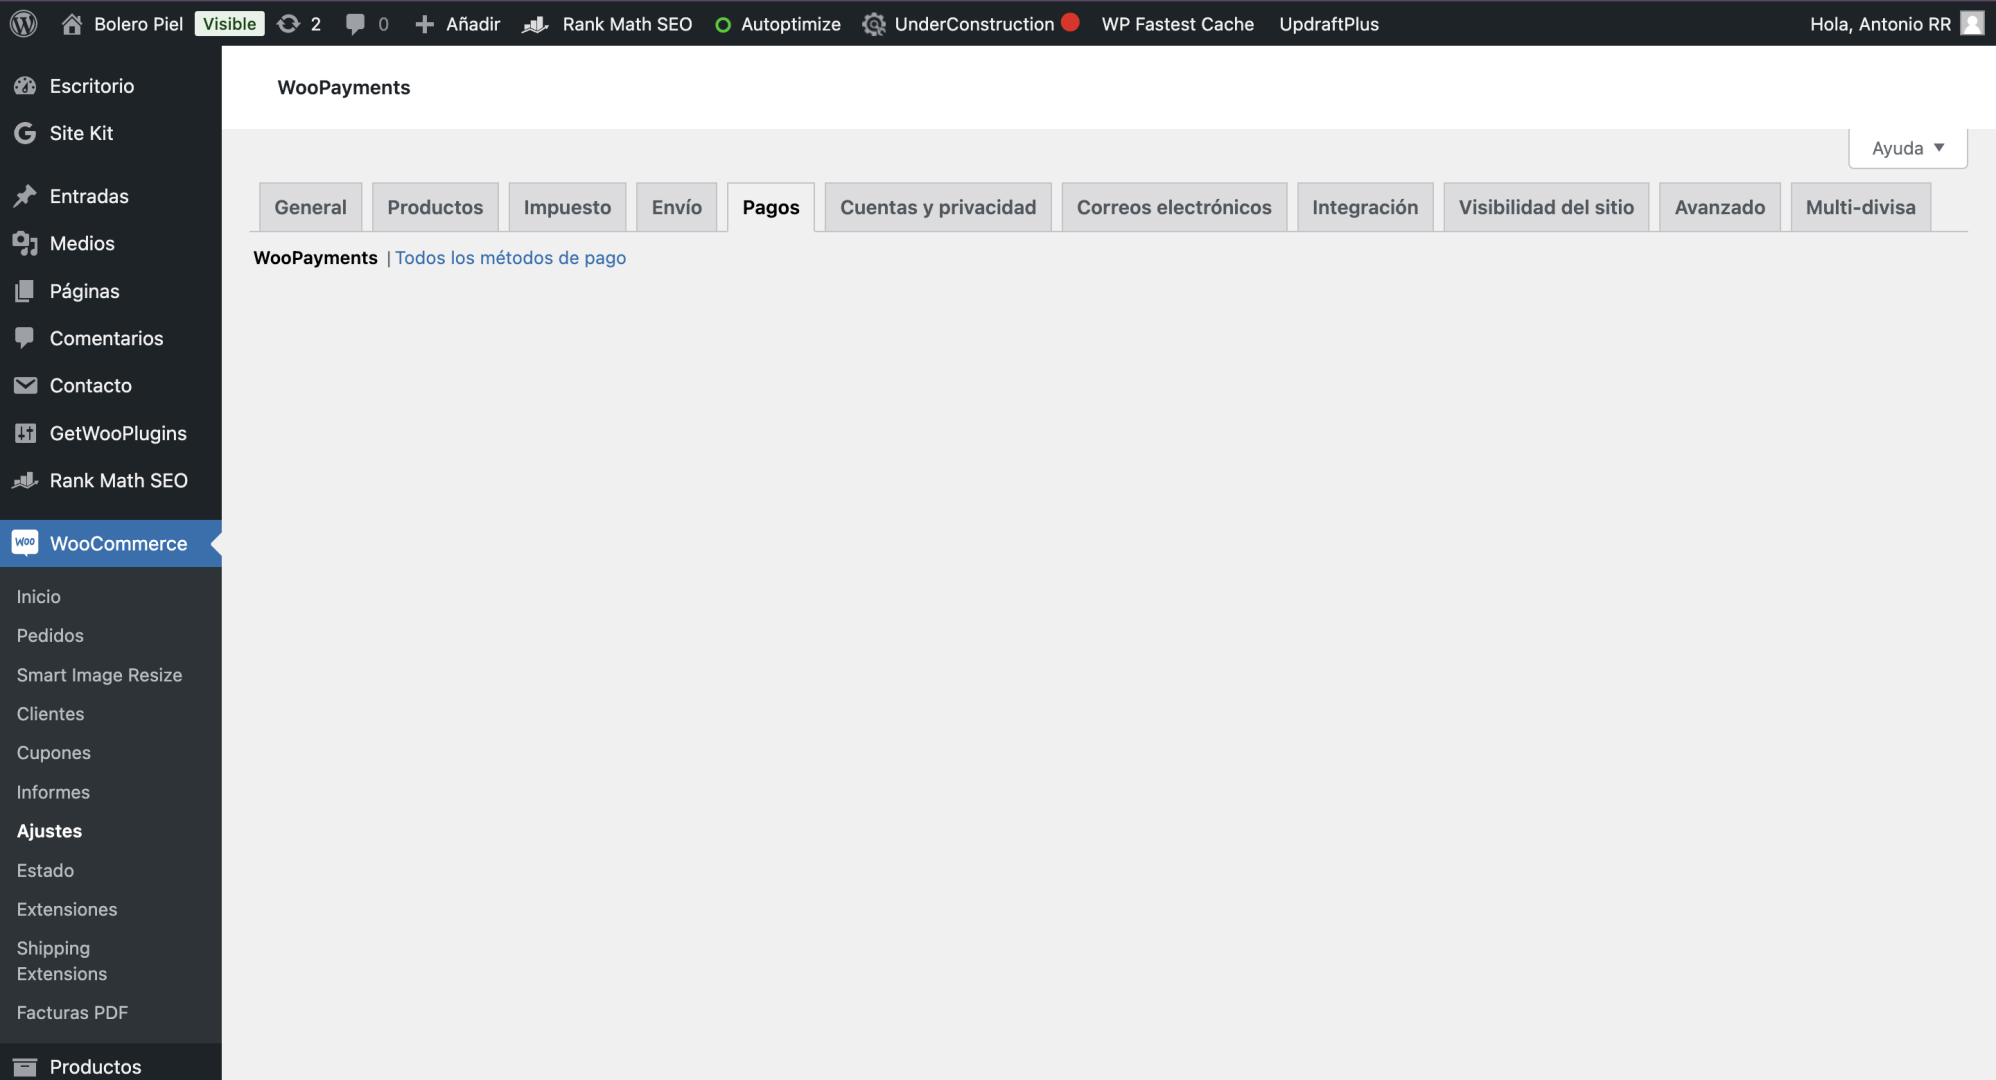Open the Integración tab

click(x=1365, y=207)
